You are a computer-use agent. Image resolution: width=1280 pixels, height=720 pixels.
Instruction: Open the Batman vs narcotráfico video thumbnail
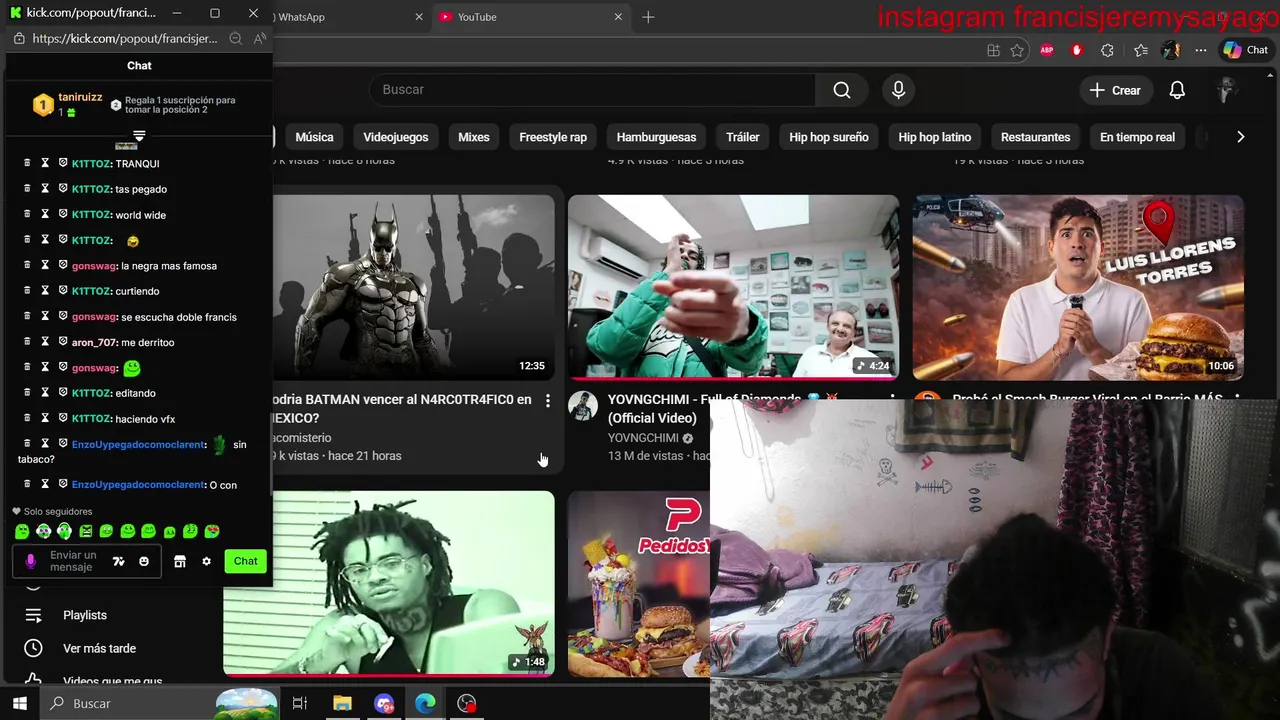(x=414, y=288)
